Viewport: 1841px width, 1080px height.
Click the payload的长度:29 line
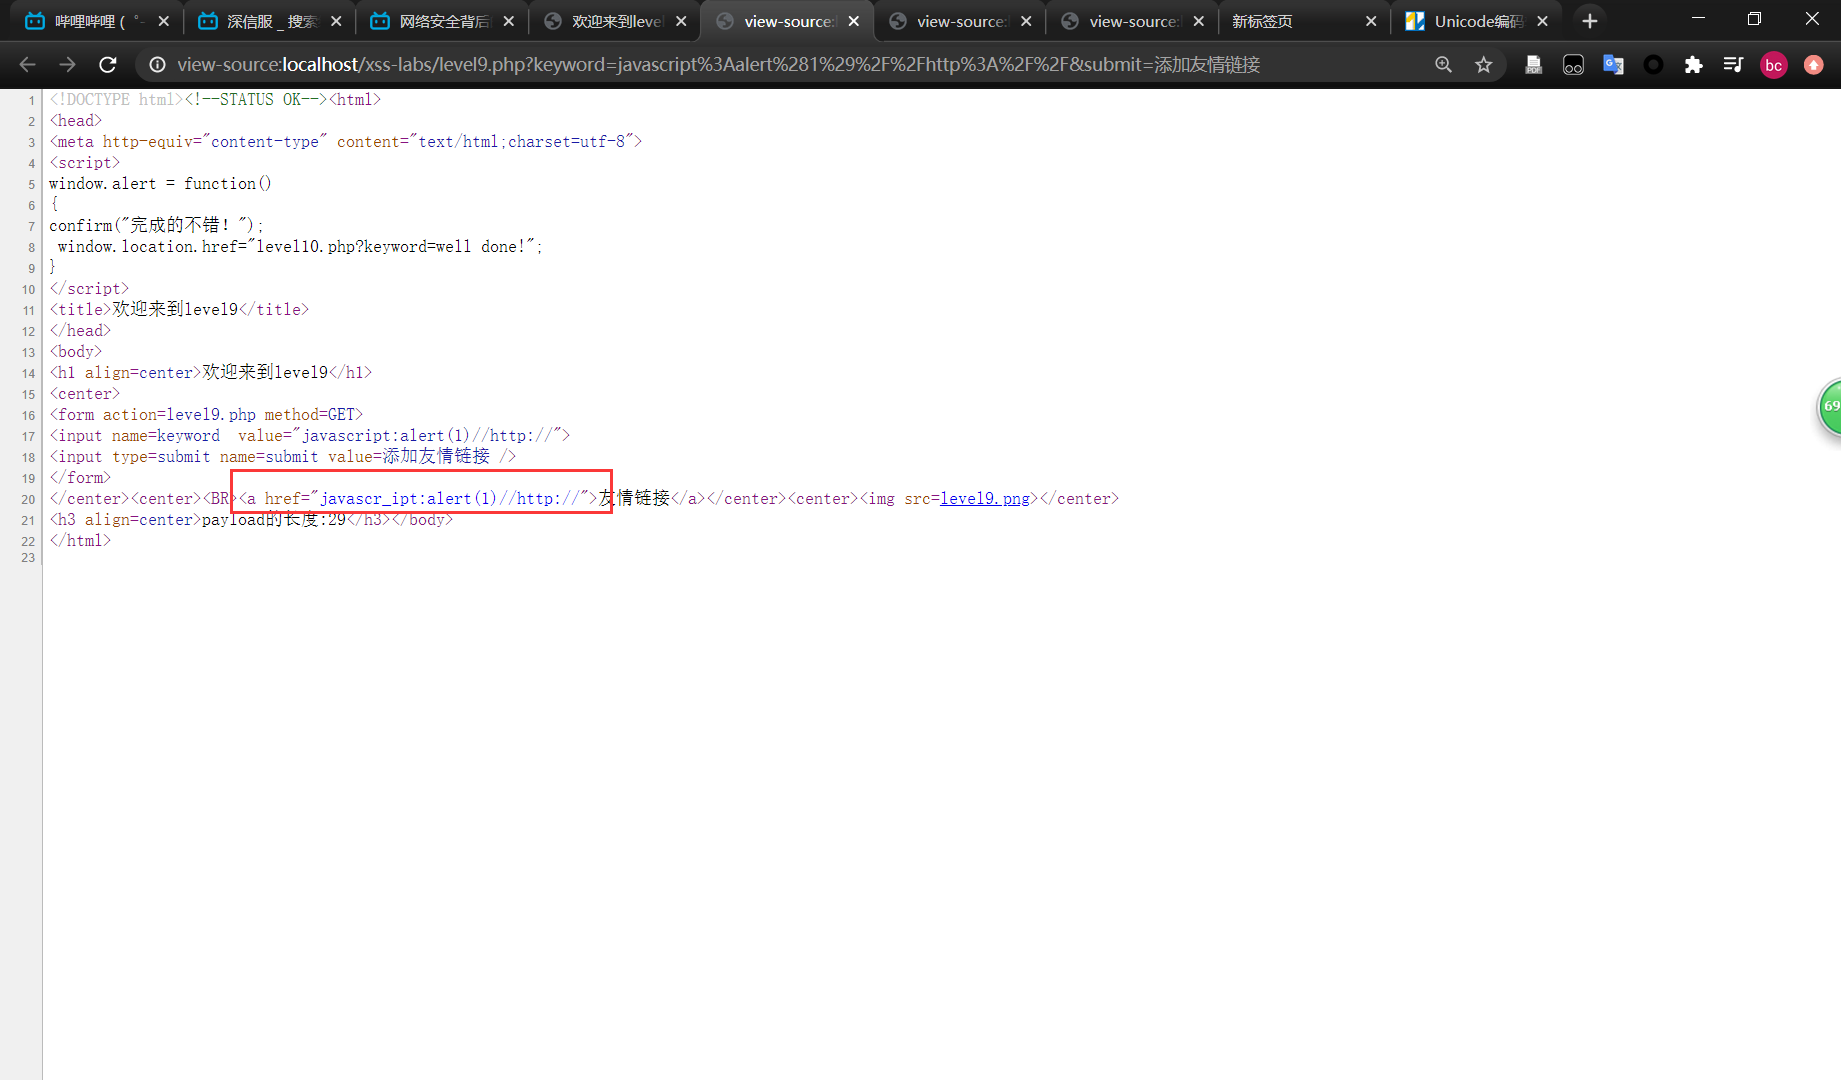[x=251, y=519]
